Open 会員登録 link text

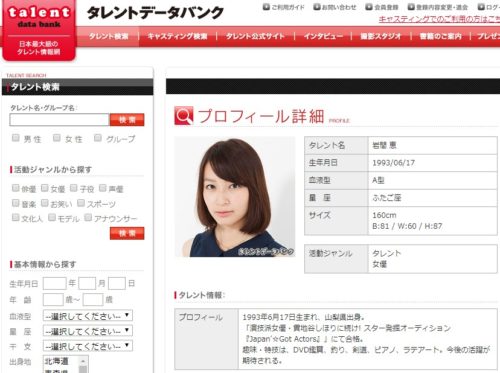(386, 7)
